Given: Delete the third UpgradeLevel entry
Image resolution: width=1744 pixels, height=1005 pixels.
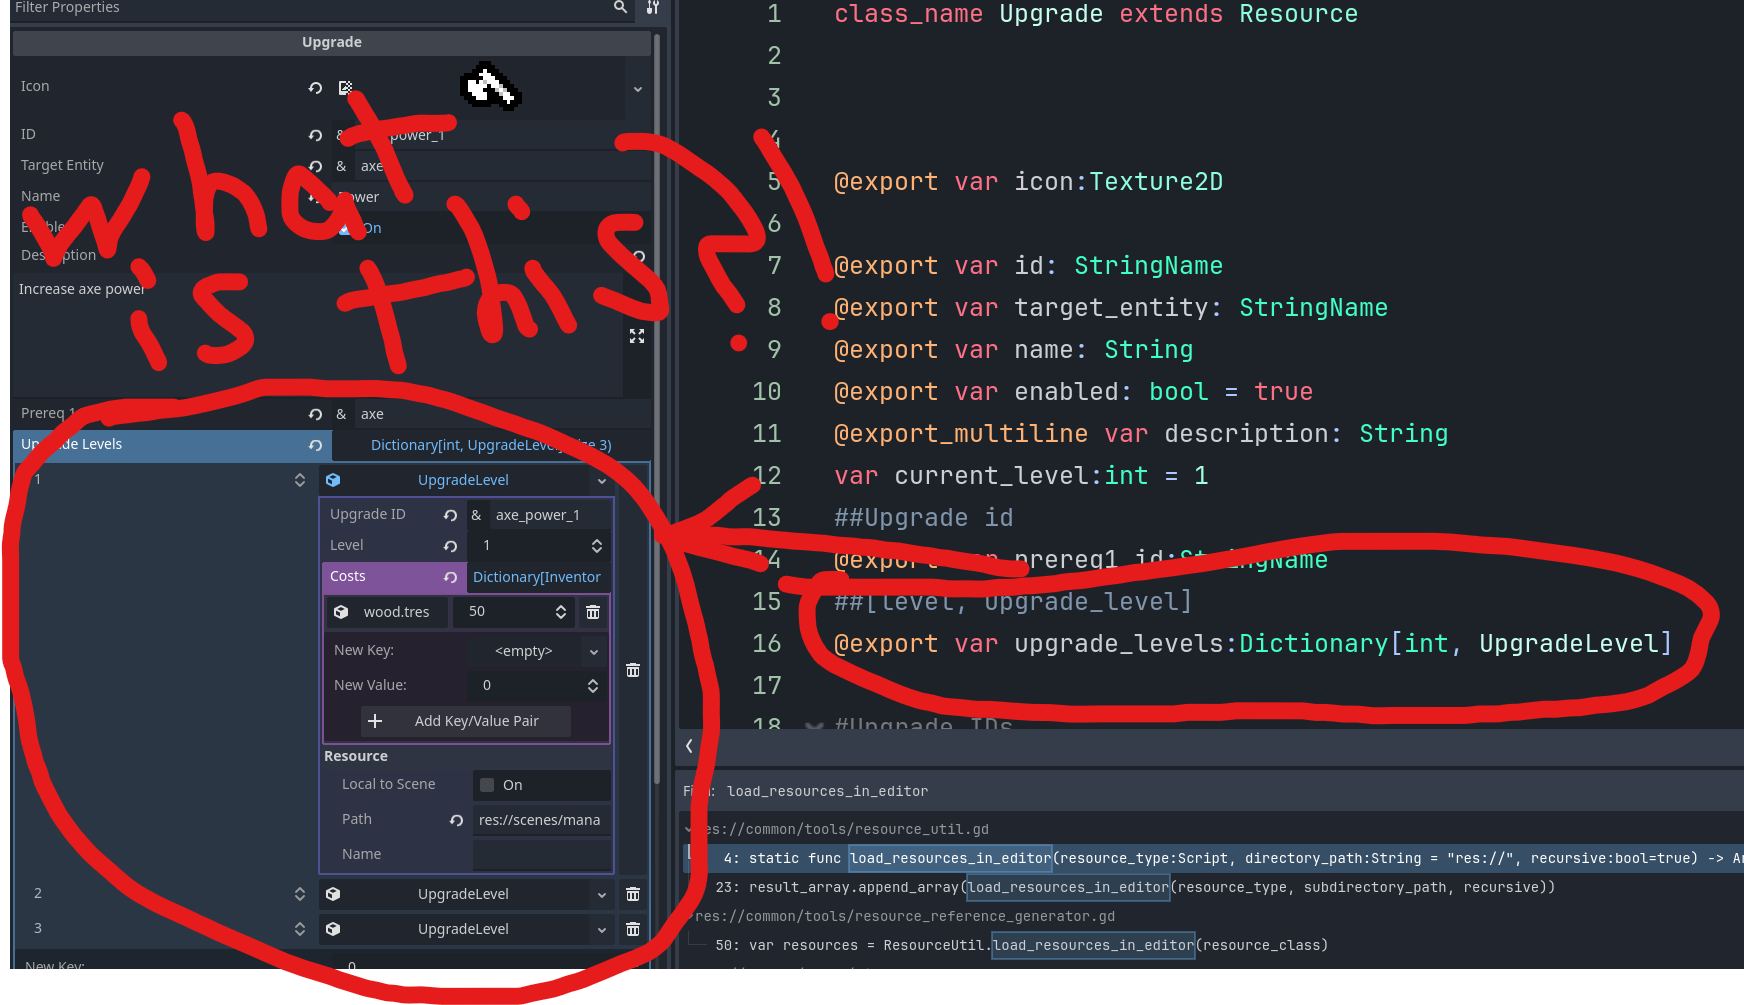Looking at the screenshot, I should (633, 929).
